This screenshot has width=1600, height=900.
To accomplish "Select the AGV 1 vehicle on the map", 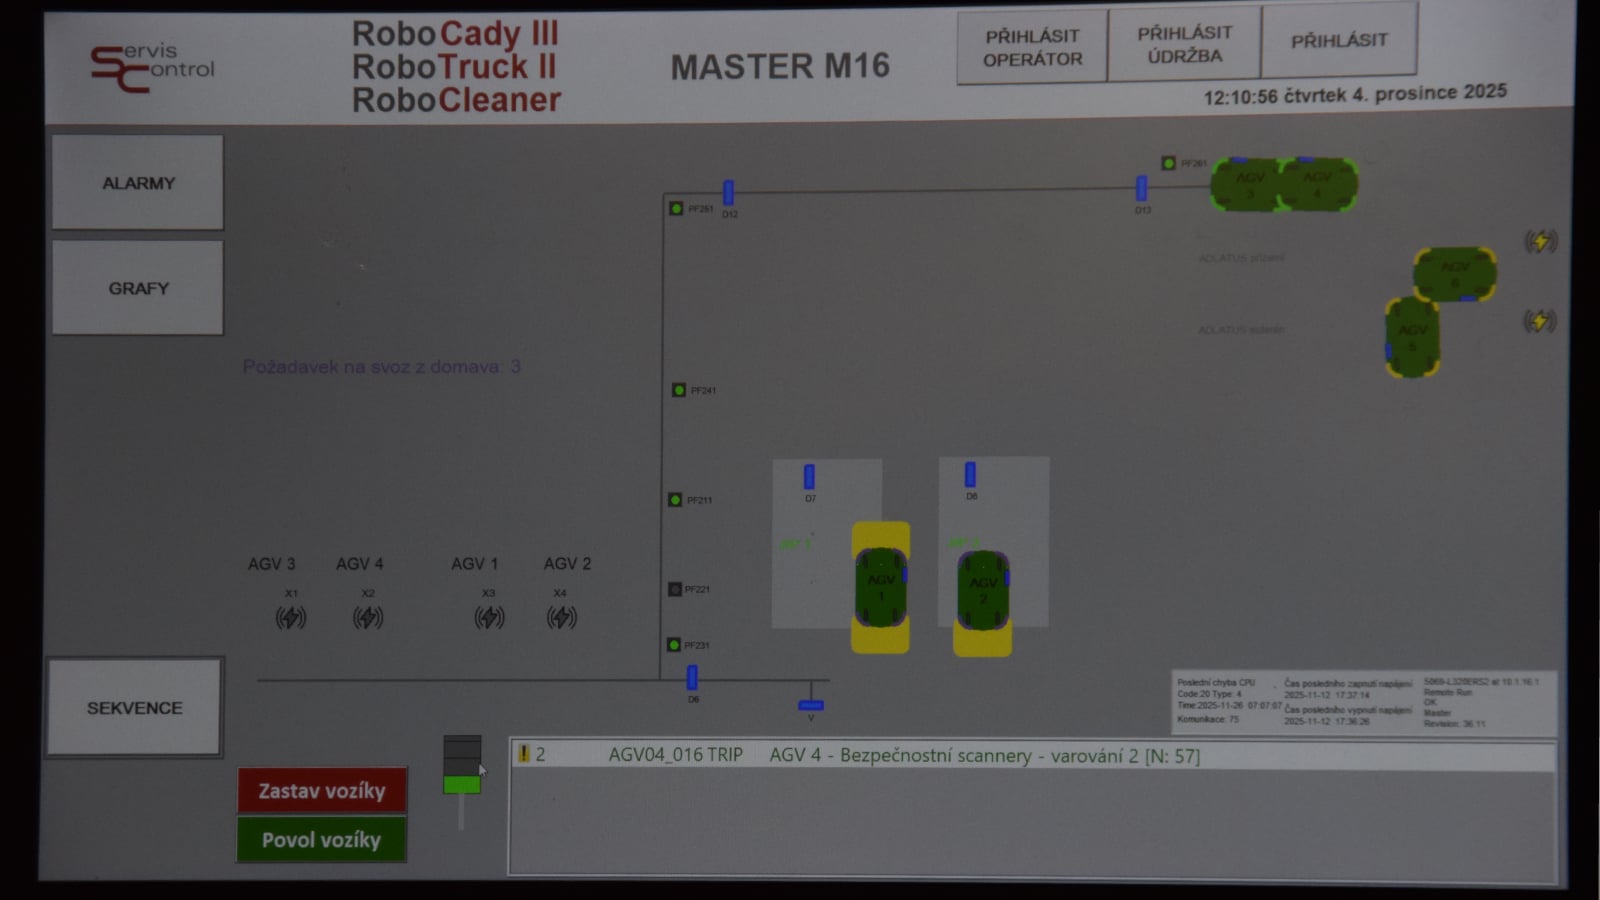I will point(881,588).
